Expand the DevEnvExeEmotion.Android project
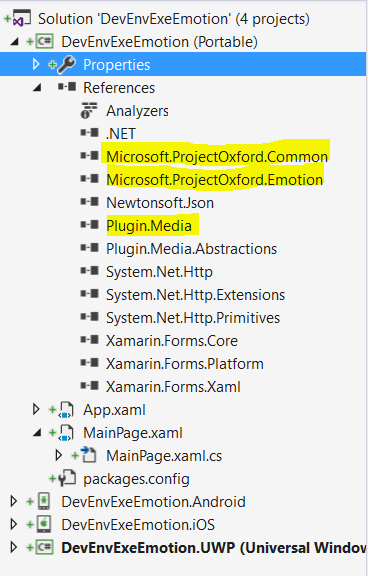This screenshot has width=368, height=576. (x=14, y=501)
